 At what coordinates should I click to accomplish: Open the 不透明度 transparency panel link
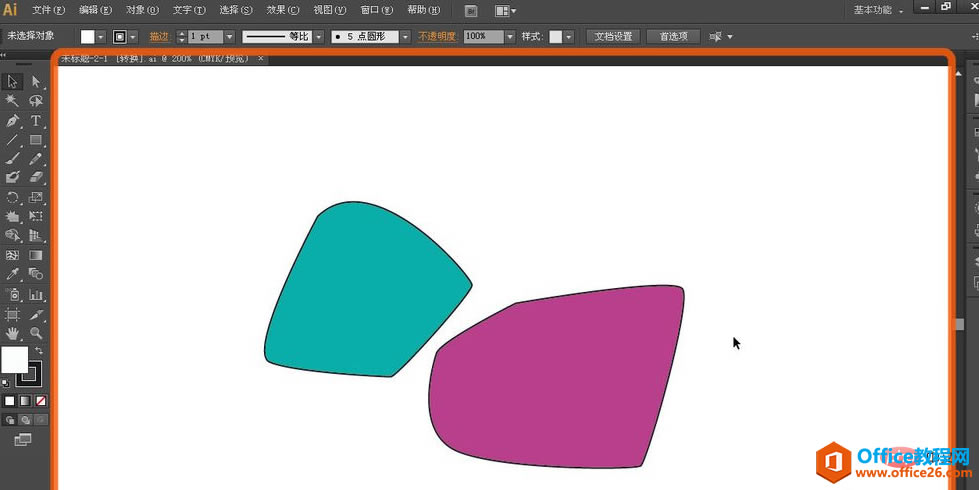coord(438,37)
